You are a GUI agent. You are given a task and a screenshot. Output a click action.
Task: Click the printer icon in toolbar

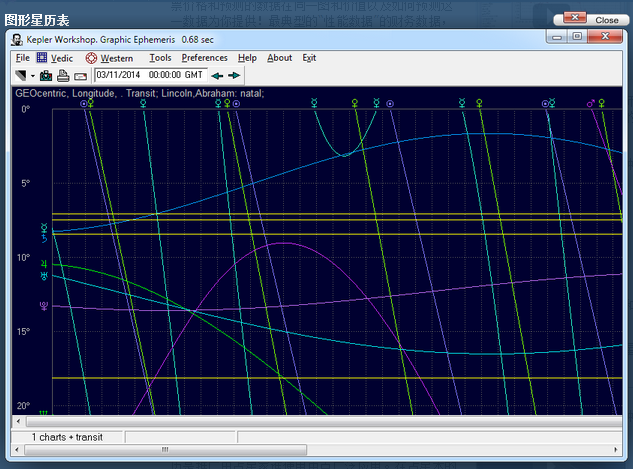63,75
